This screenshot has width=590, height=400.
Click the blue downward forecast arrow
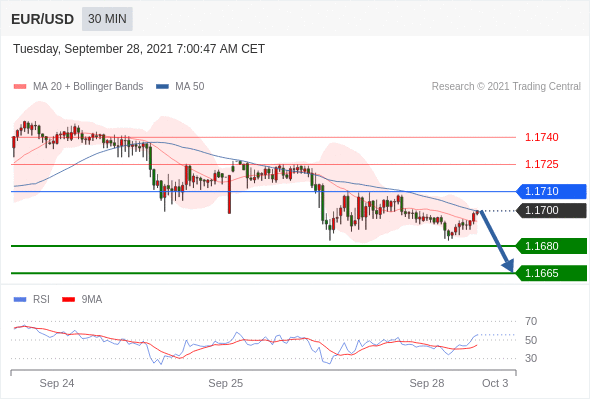click(497, 241)
